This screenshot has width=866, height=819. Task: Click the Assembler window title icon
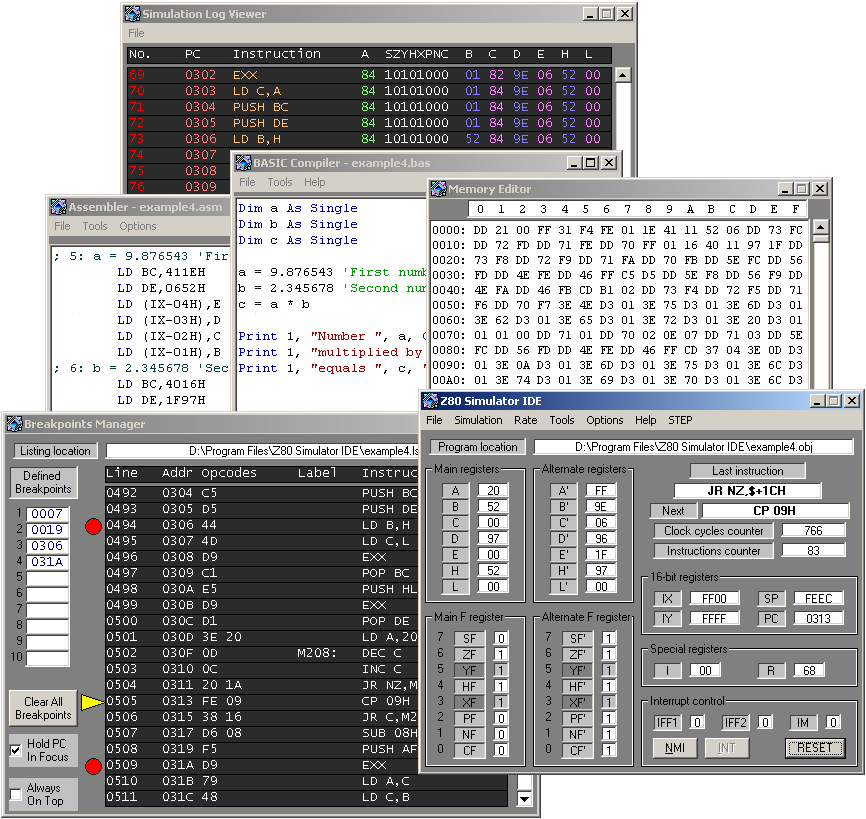[x=58, y=207]
